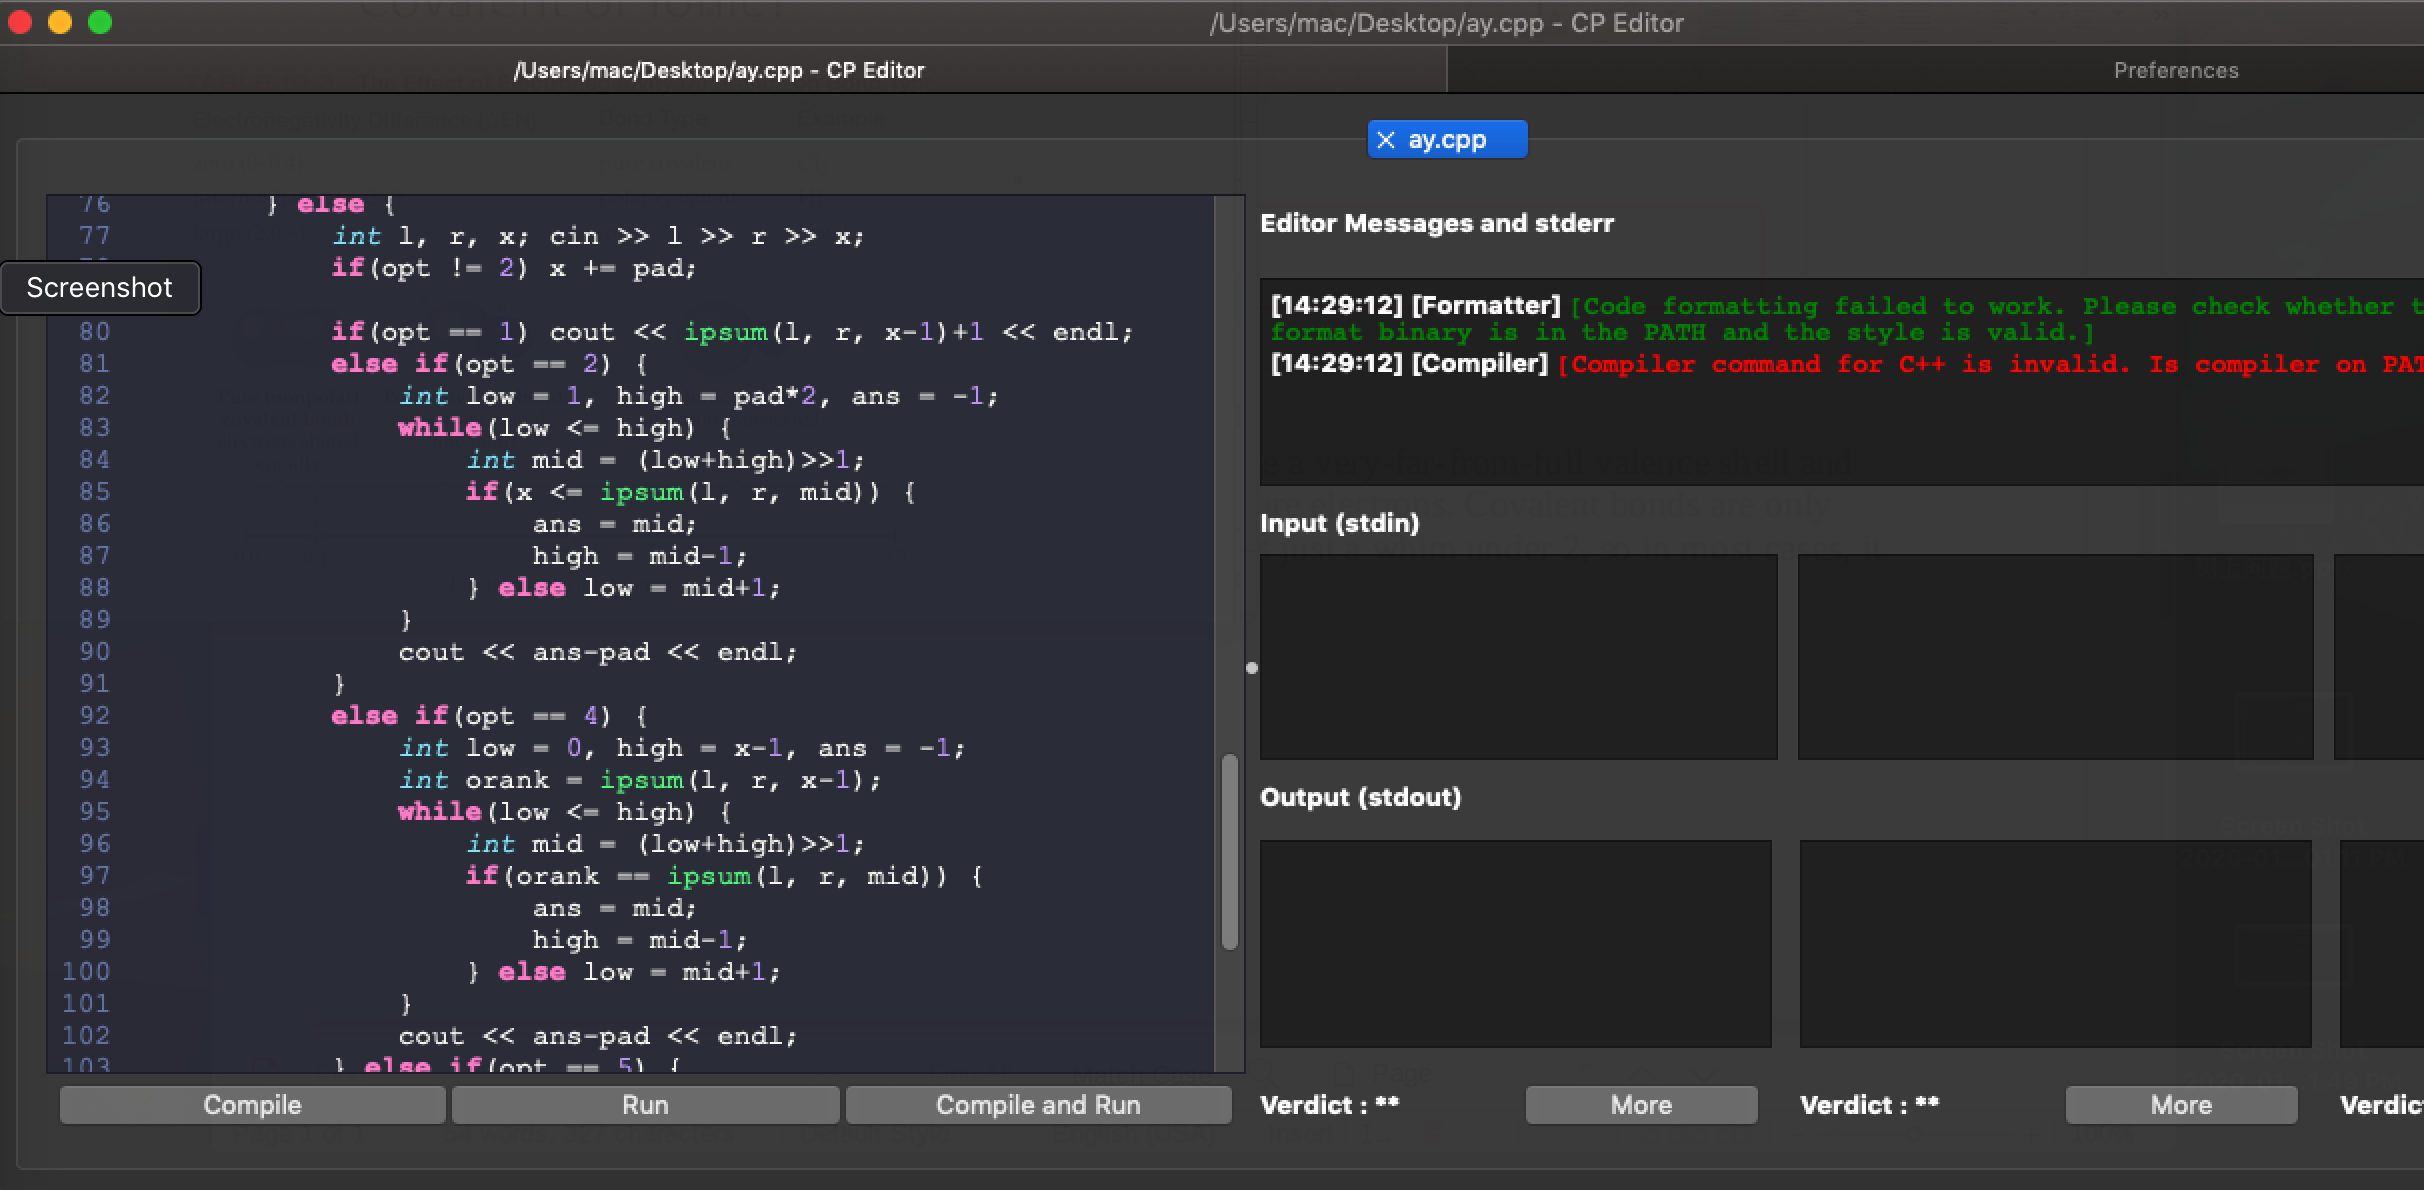Click the second Input stdin test case box

click(2055, 656)
